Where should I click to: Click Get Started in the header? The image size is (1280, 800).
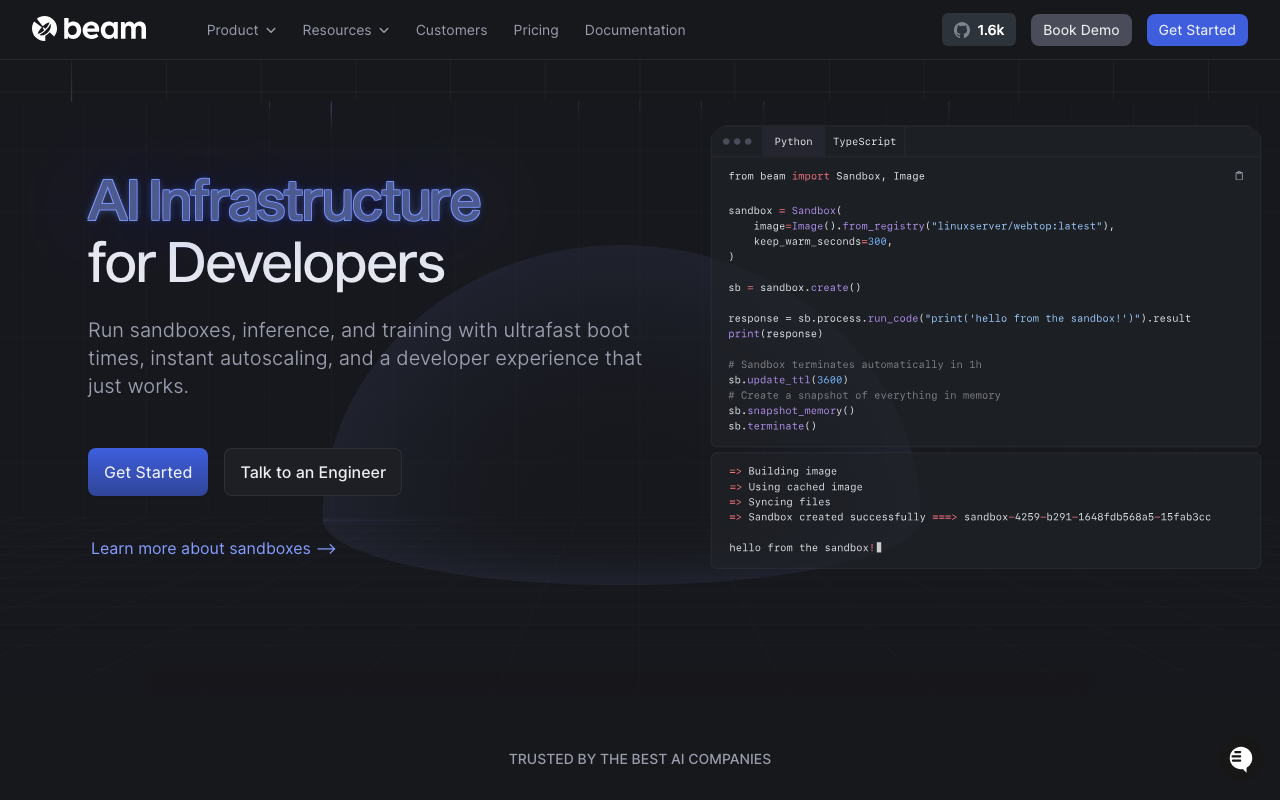click(x=1197, y=30)
